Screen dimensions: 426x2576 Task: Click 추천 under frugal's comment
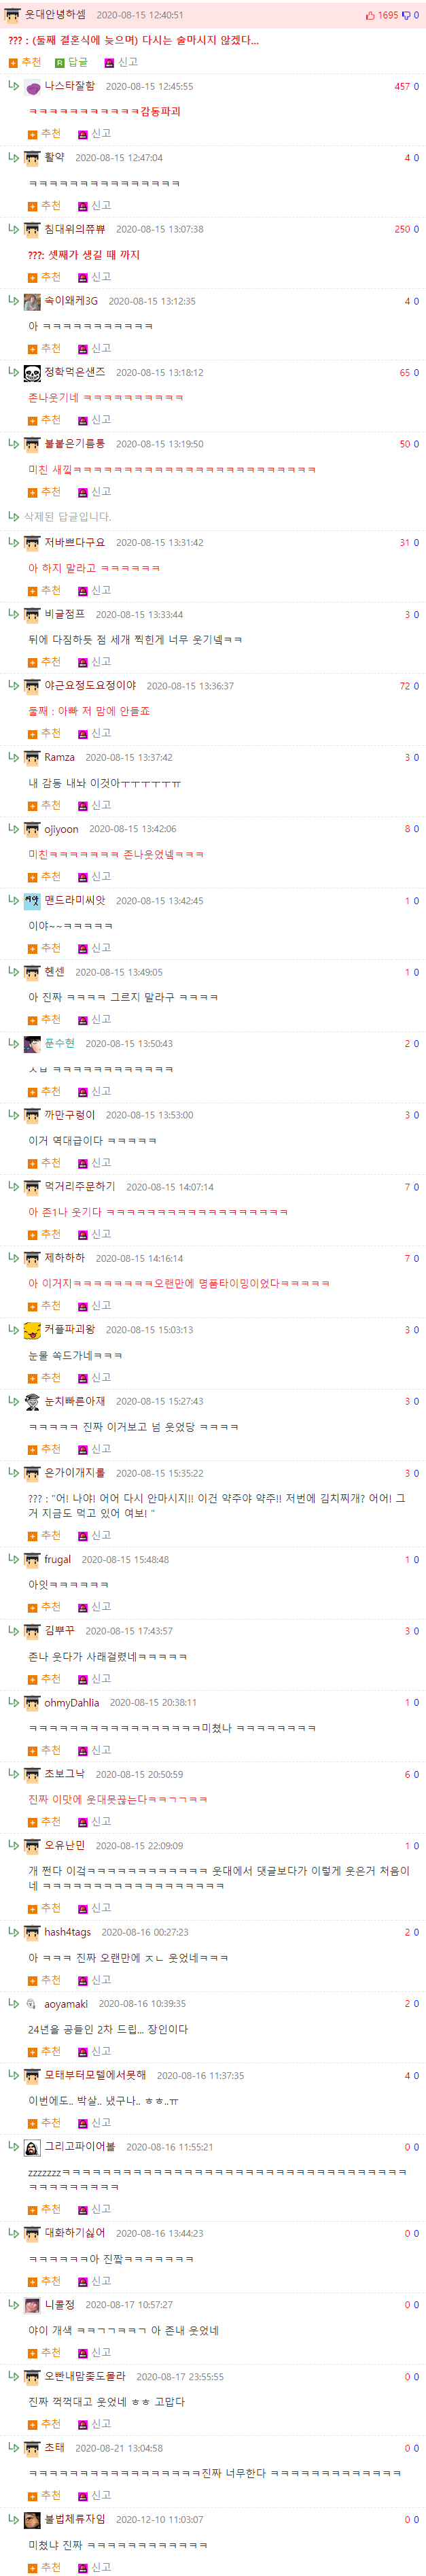[44, 1606]
